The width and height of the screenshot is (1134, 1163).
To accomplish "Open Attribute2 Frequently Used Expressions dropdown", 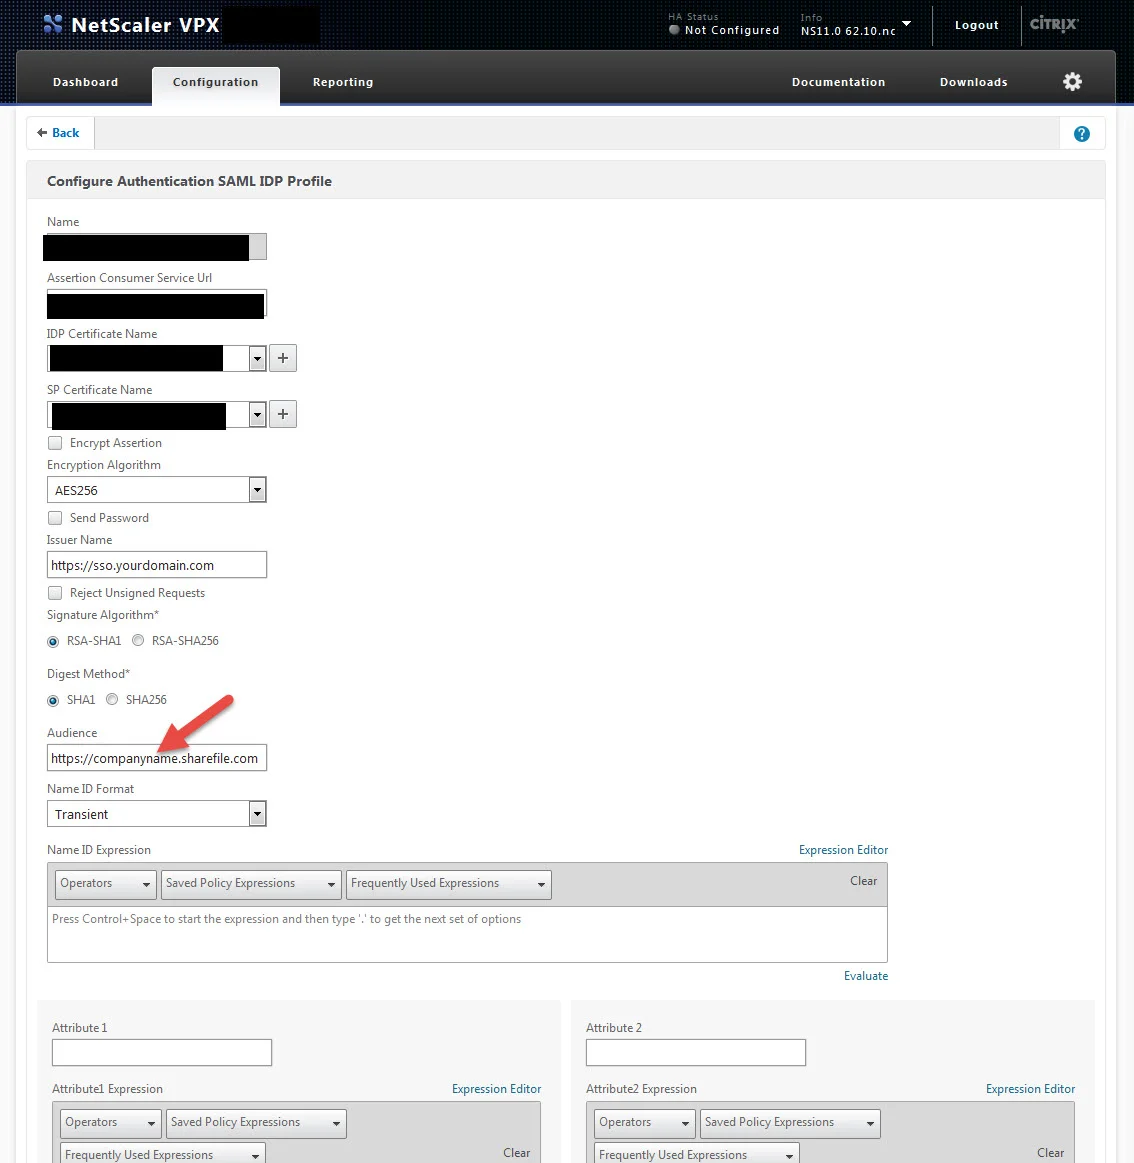I will (x=696, y=1153).
